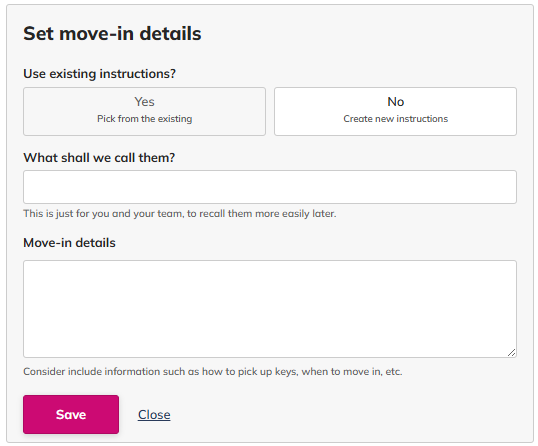538x446 pixels.
Task: Select No to create new instructions
Action: coord(395,112)
